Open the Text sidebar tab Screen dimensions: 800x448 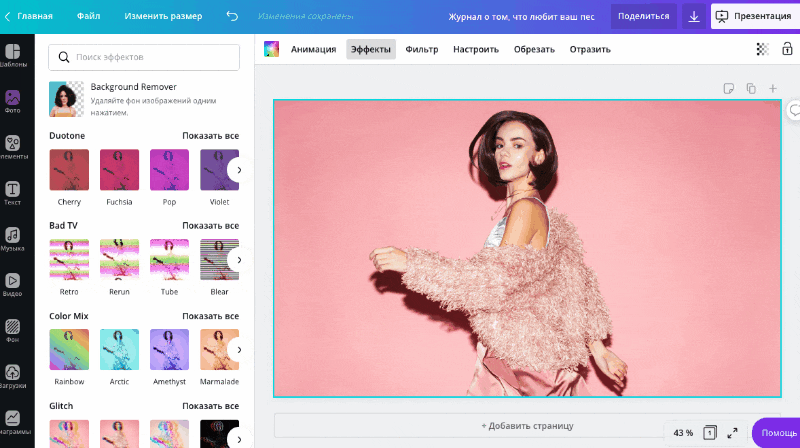pos(13,193)
